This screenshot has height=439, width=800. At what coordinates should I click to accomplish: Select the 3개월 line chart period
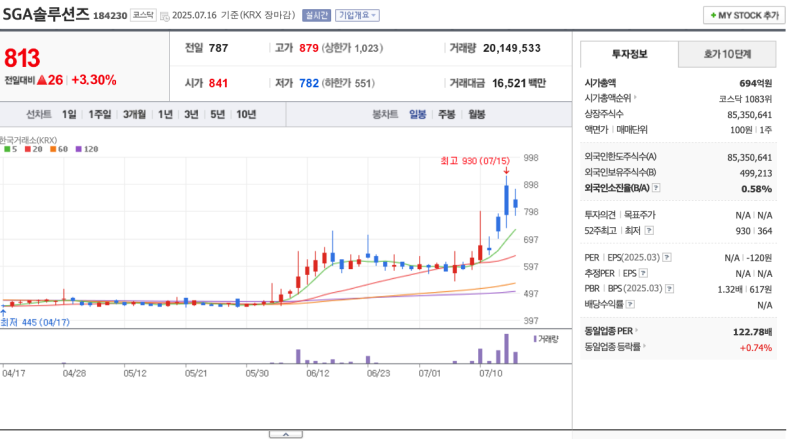[x=134, y=114]
